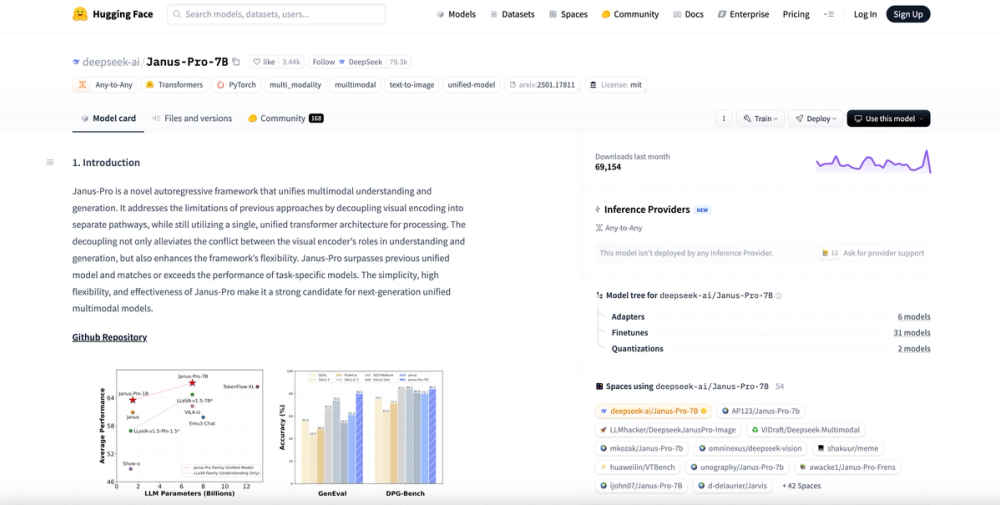This screenshot has height=505, width=1000.
Task: Expand the more options menu in top navigation
Action: [x=828, y=14]
